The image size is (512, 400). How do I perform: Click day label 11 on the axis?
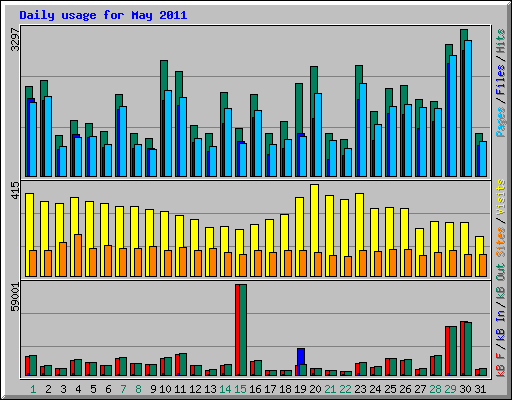pos(180,389)
